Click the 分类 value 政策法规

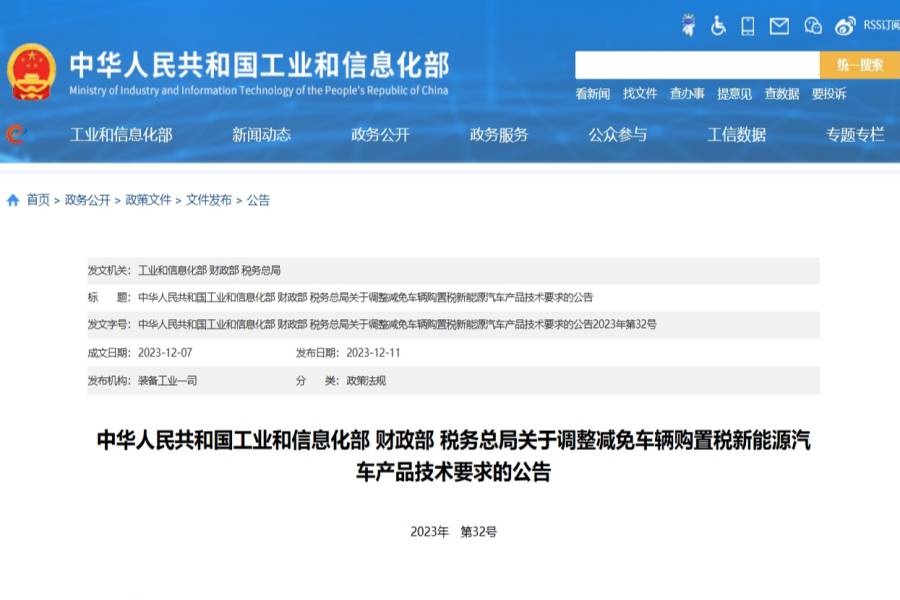click(366, 380)
